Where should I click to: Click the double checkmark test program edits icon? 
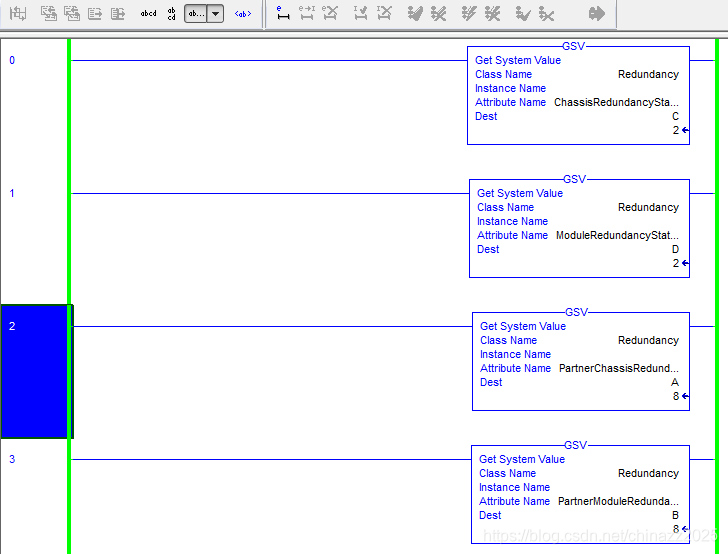point(469,13)
